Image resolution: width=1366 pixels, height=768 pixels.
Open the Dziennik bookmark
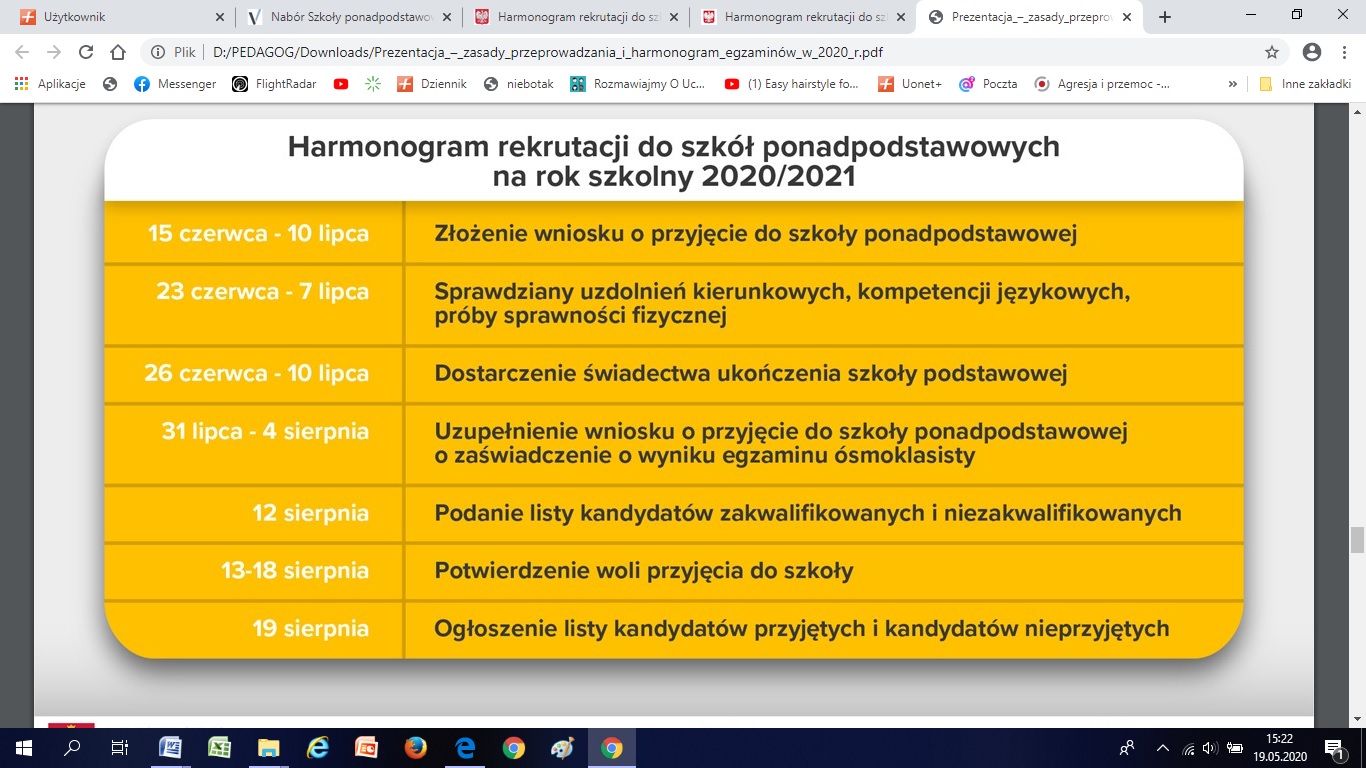point(432,84)
